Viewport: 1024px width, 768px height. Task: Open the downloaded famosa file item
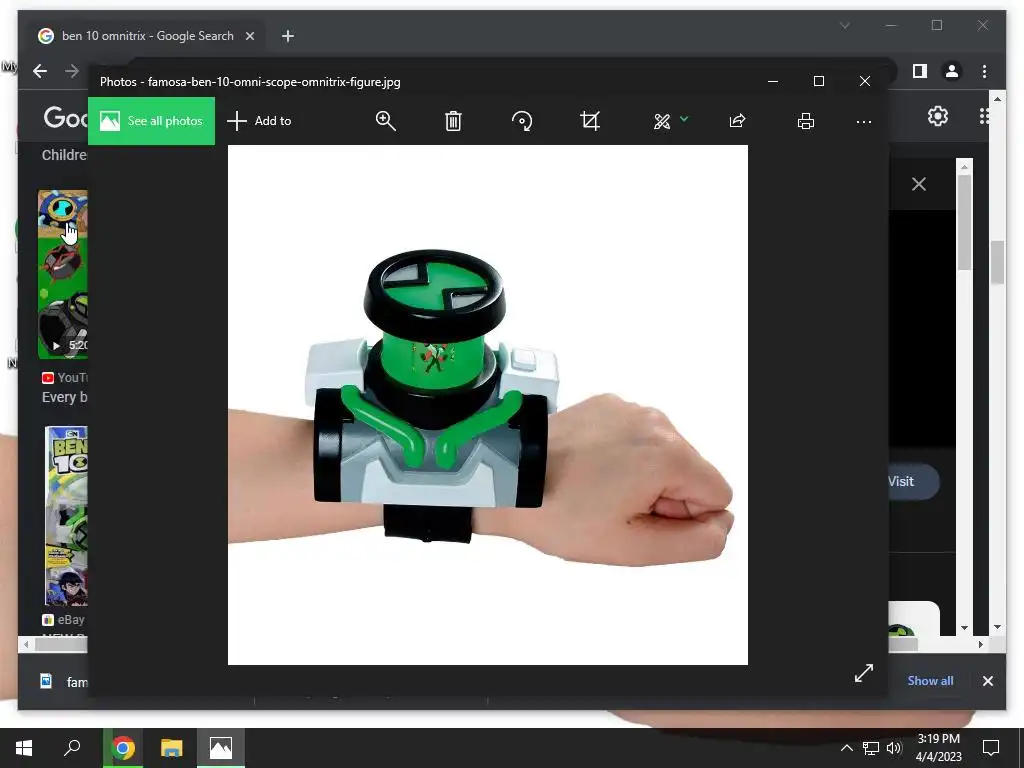[62, 682]
